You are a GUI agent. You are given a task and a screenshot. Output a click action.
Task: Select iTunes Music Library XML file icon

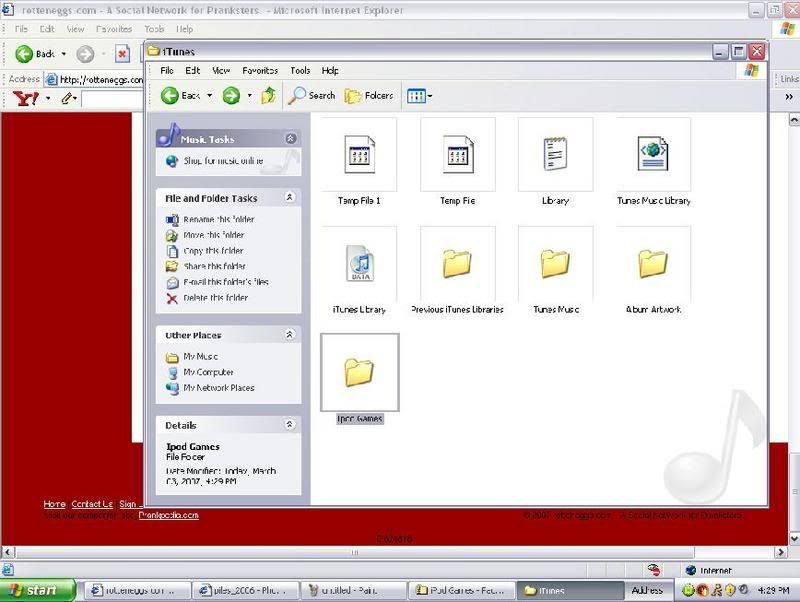[654, 154]
